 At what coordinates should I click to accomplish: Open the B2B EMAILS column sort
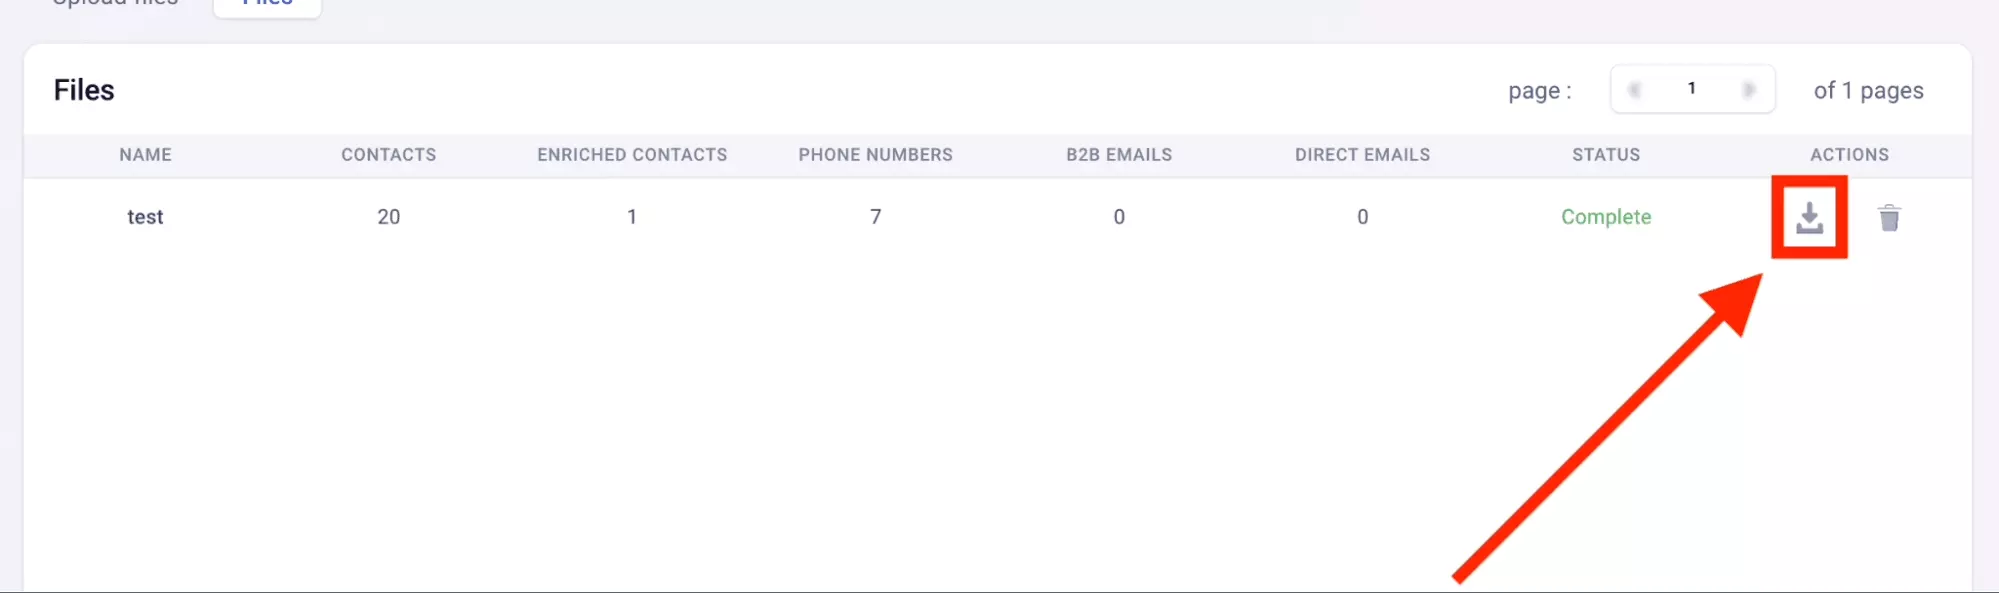[1119, 155]
